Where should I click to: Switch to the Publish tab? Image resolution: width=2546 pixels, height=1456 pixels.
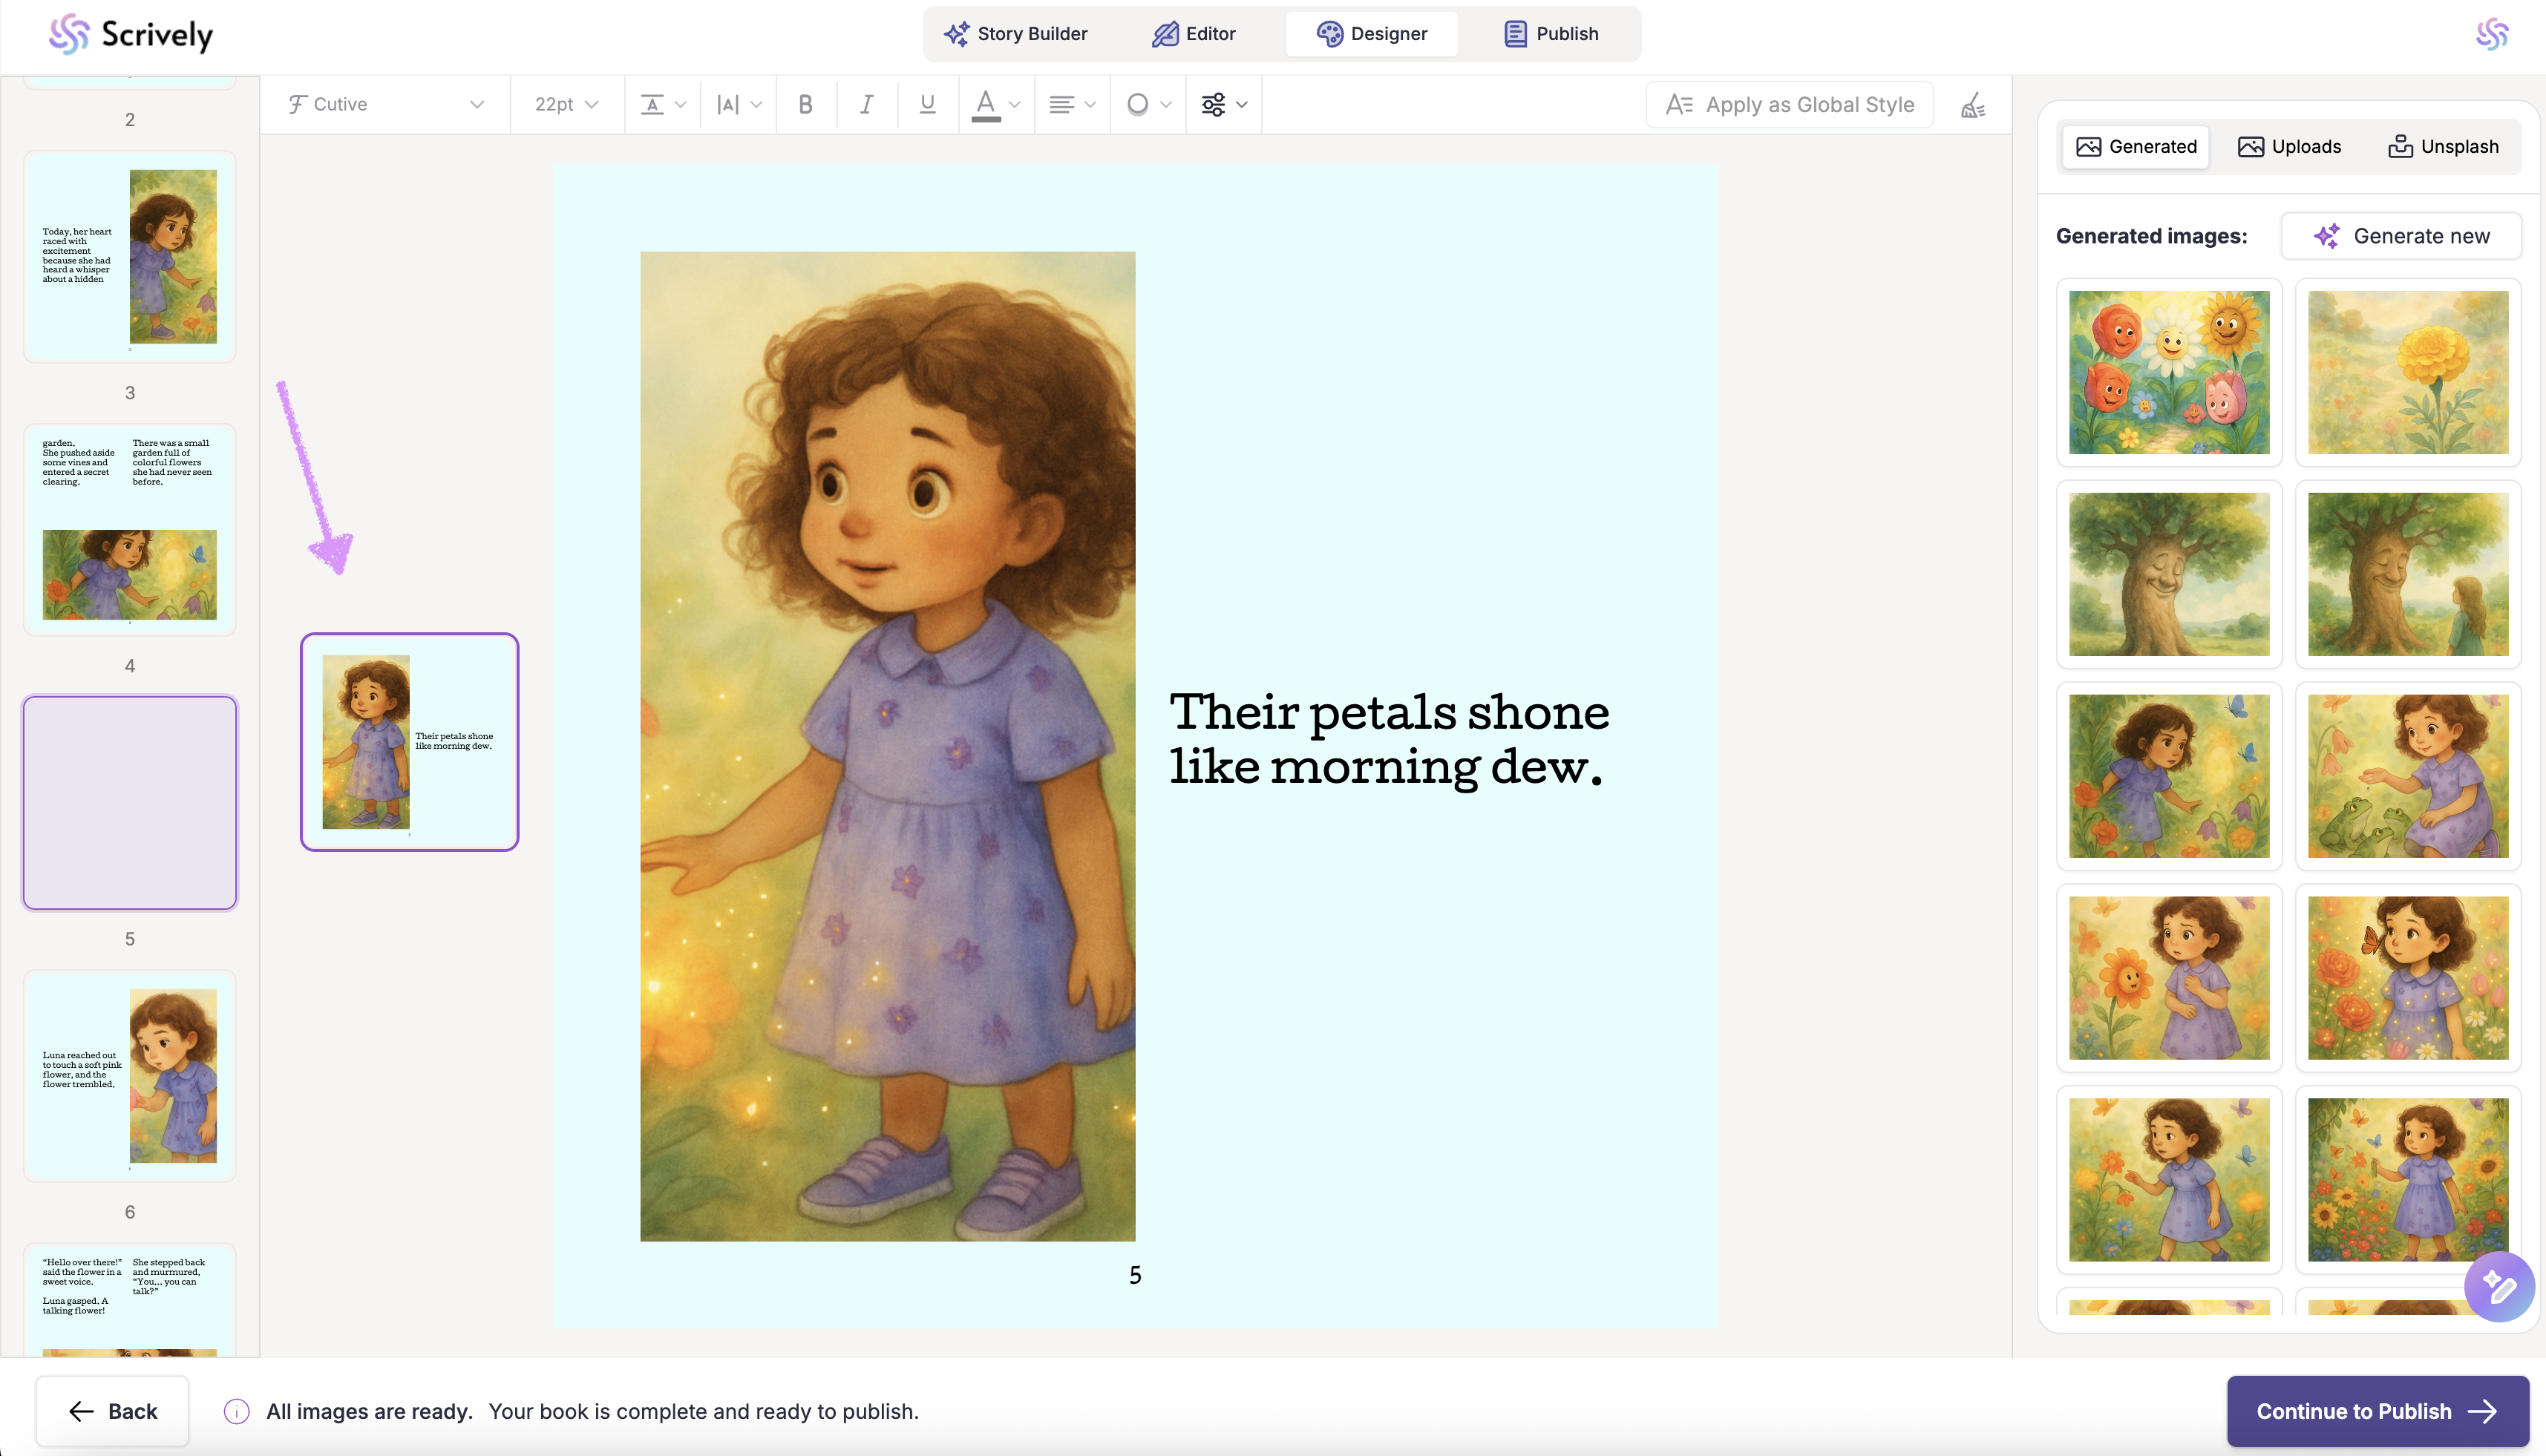click(1551, 34)
